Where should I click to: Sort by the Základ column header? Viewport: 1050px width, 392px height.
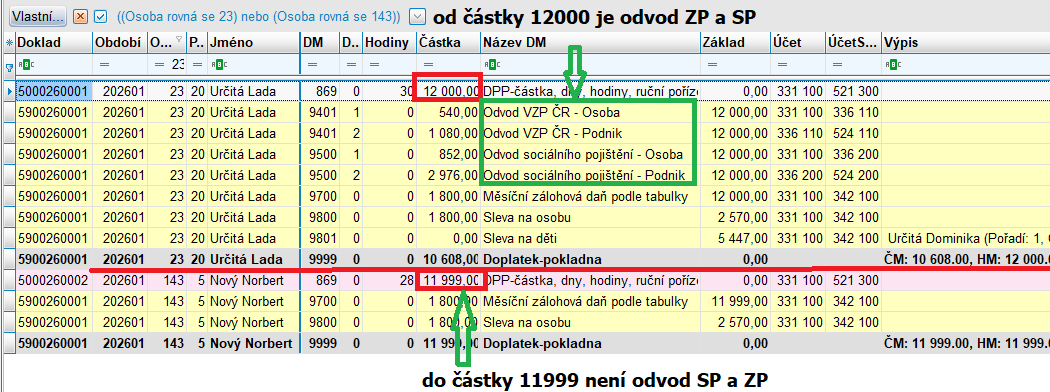pos(735,43)
